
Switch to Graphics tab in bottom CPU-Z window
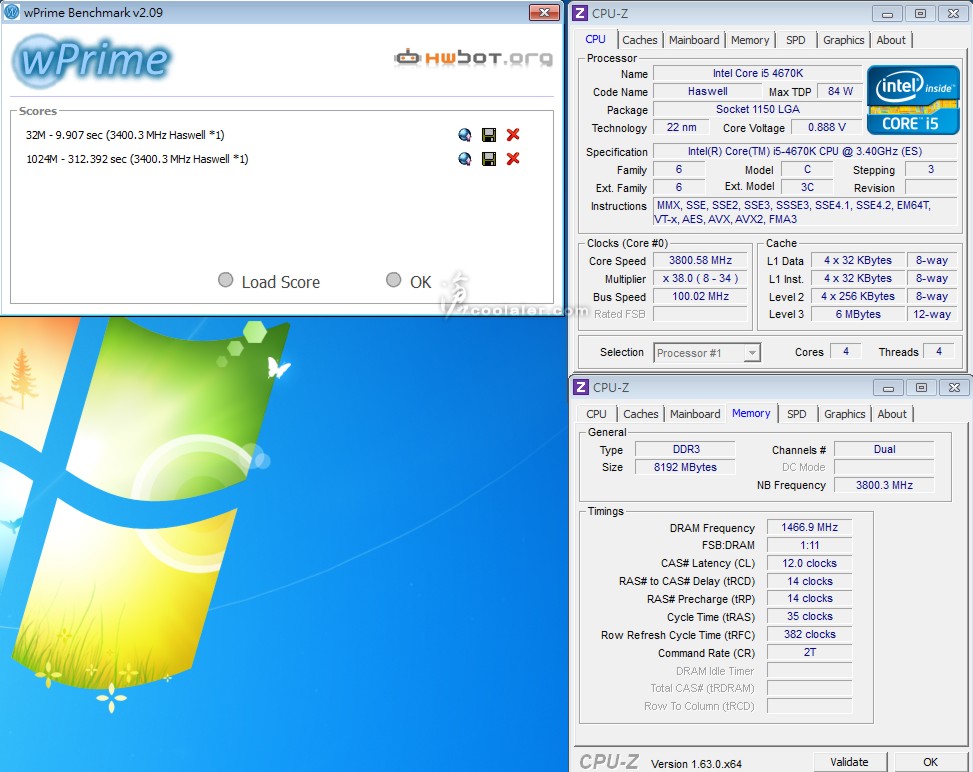pos(845,414)
